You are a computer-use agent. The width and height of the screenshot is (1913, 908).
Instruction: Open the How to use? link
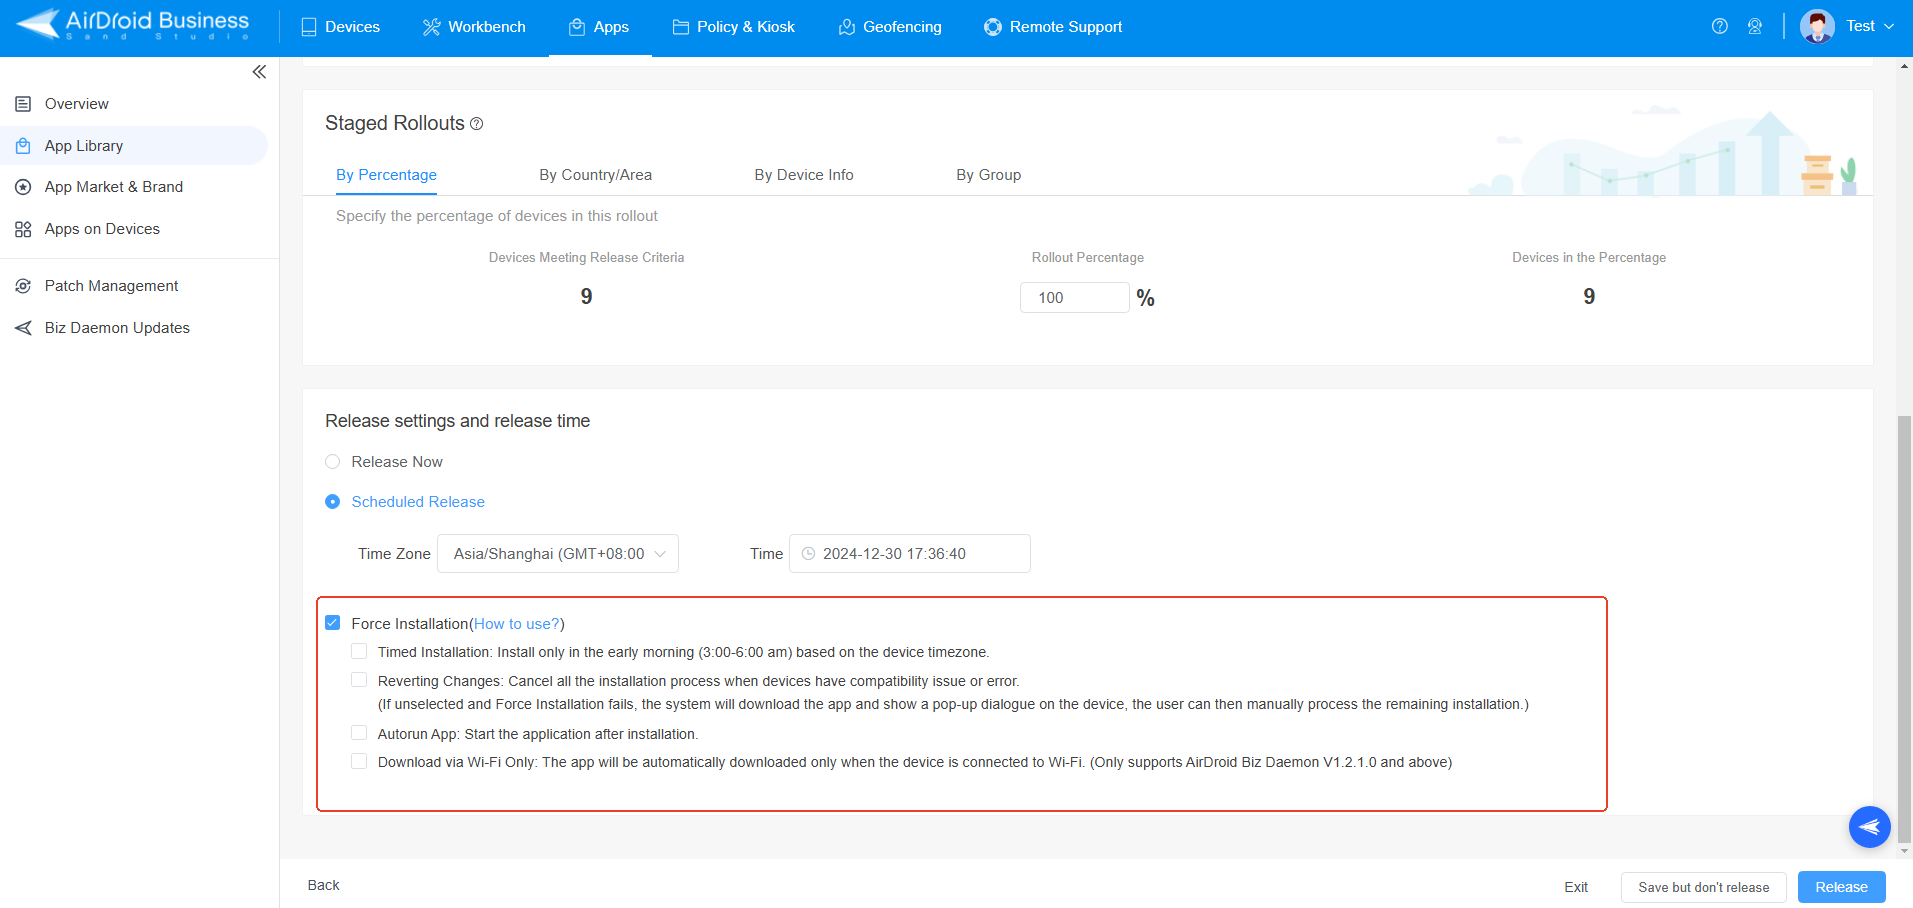pyautogui.click(x=516, y=623)
